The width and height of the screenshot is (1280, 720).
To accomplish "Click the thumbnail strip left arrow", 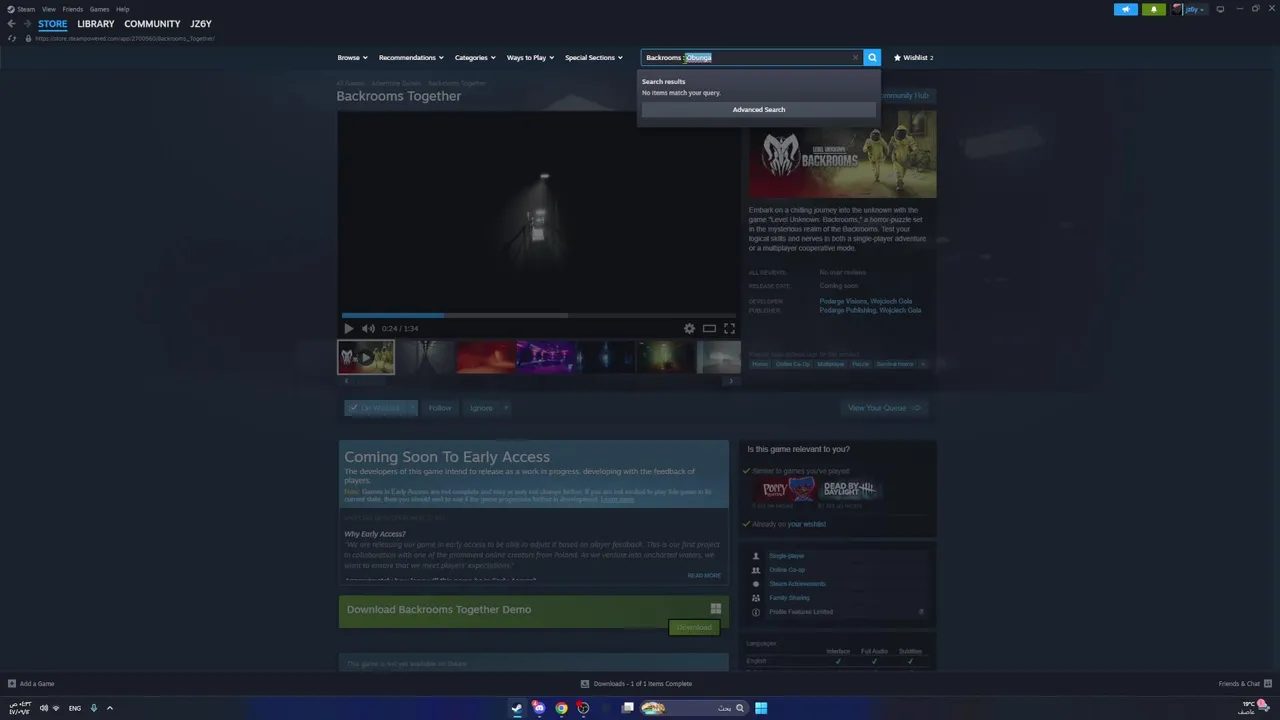I will tap(346, 381).
